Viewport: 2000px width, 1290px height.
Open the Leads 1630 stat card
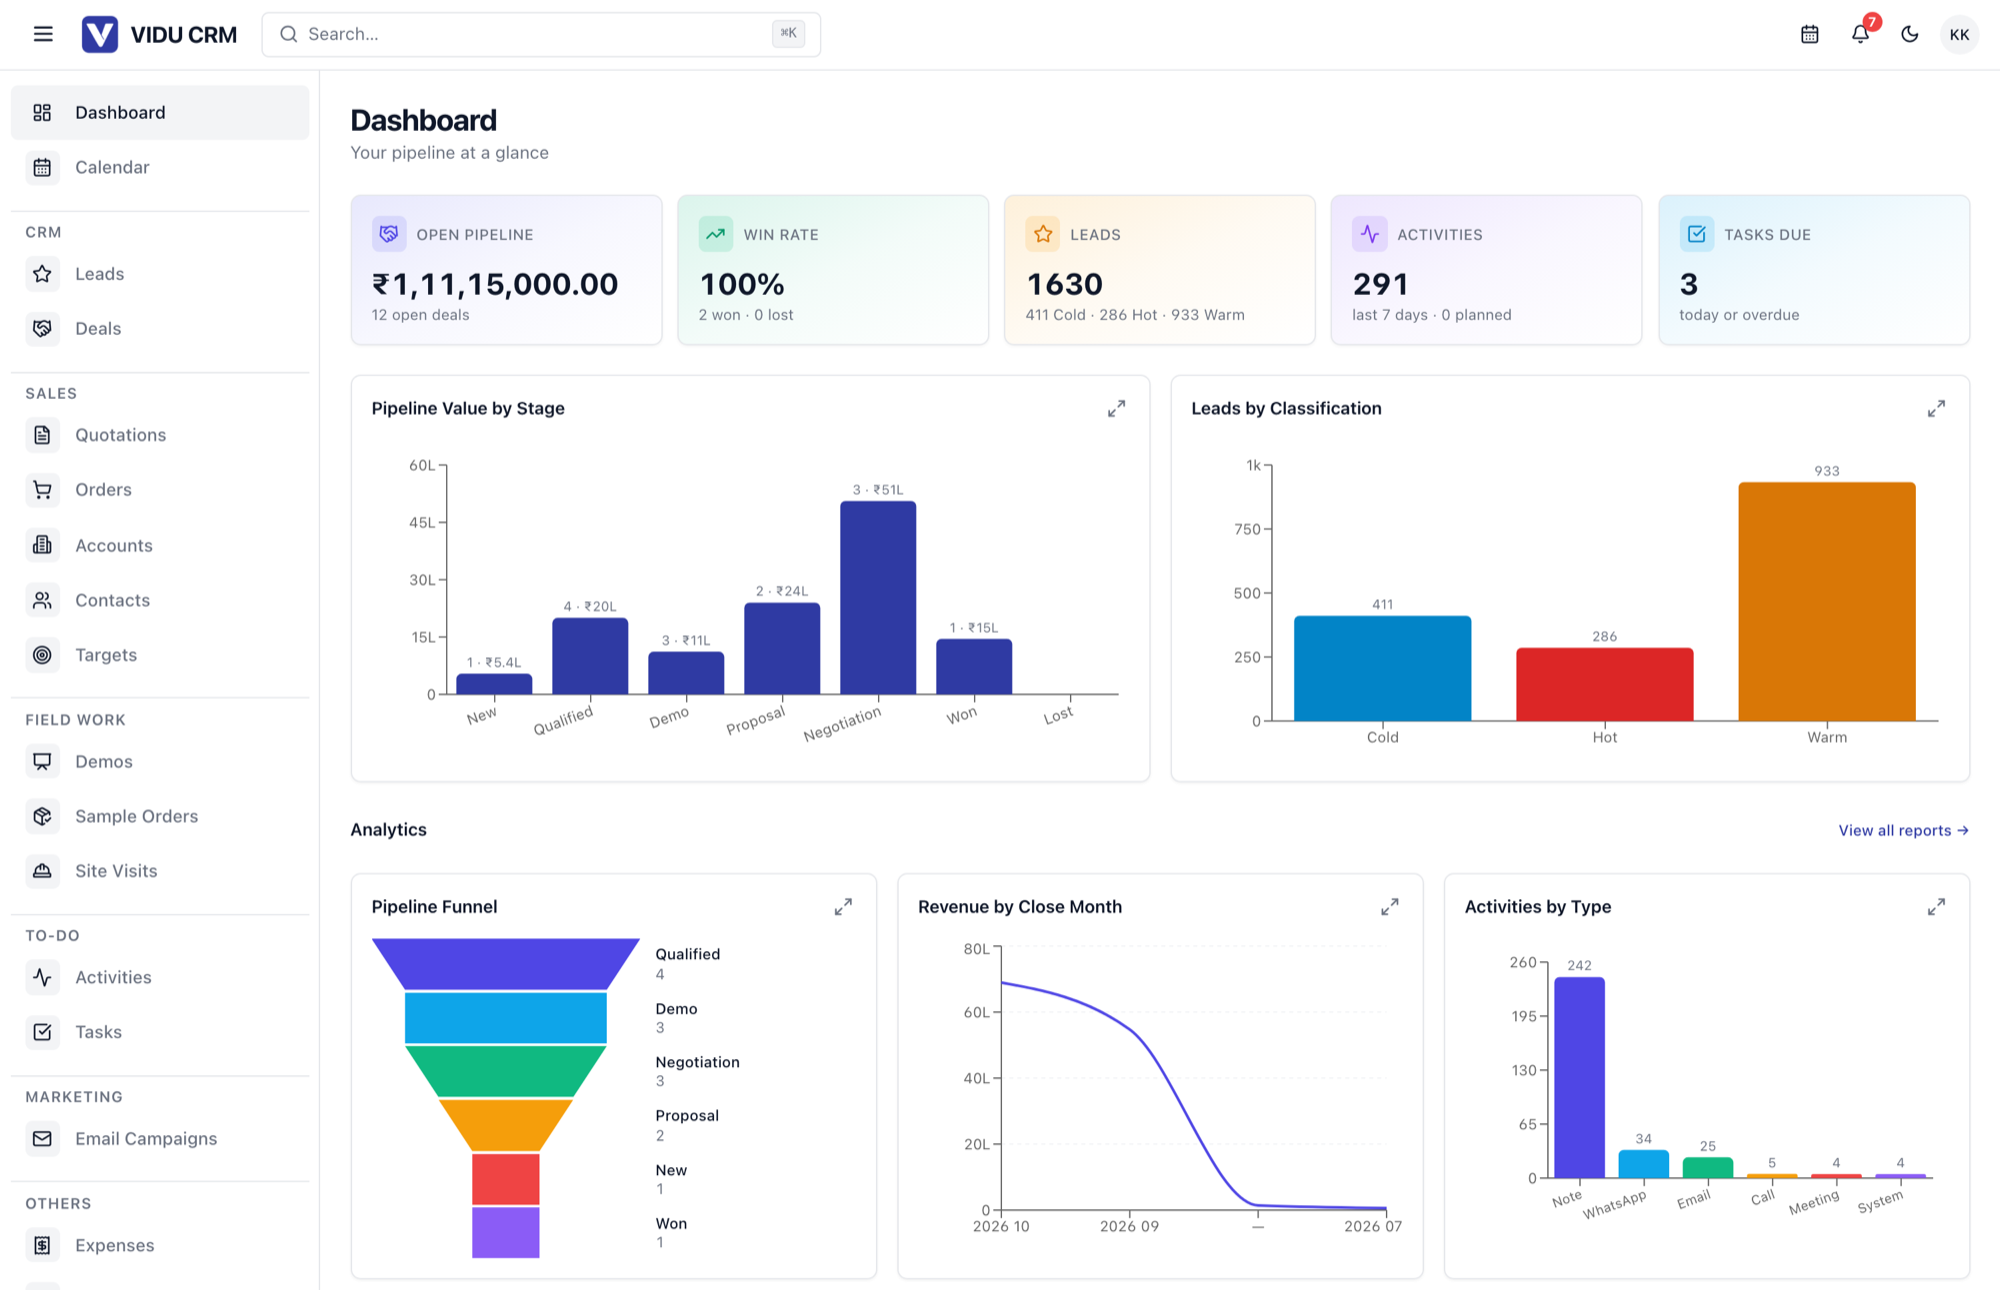pos(1160,270)
